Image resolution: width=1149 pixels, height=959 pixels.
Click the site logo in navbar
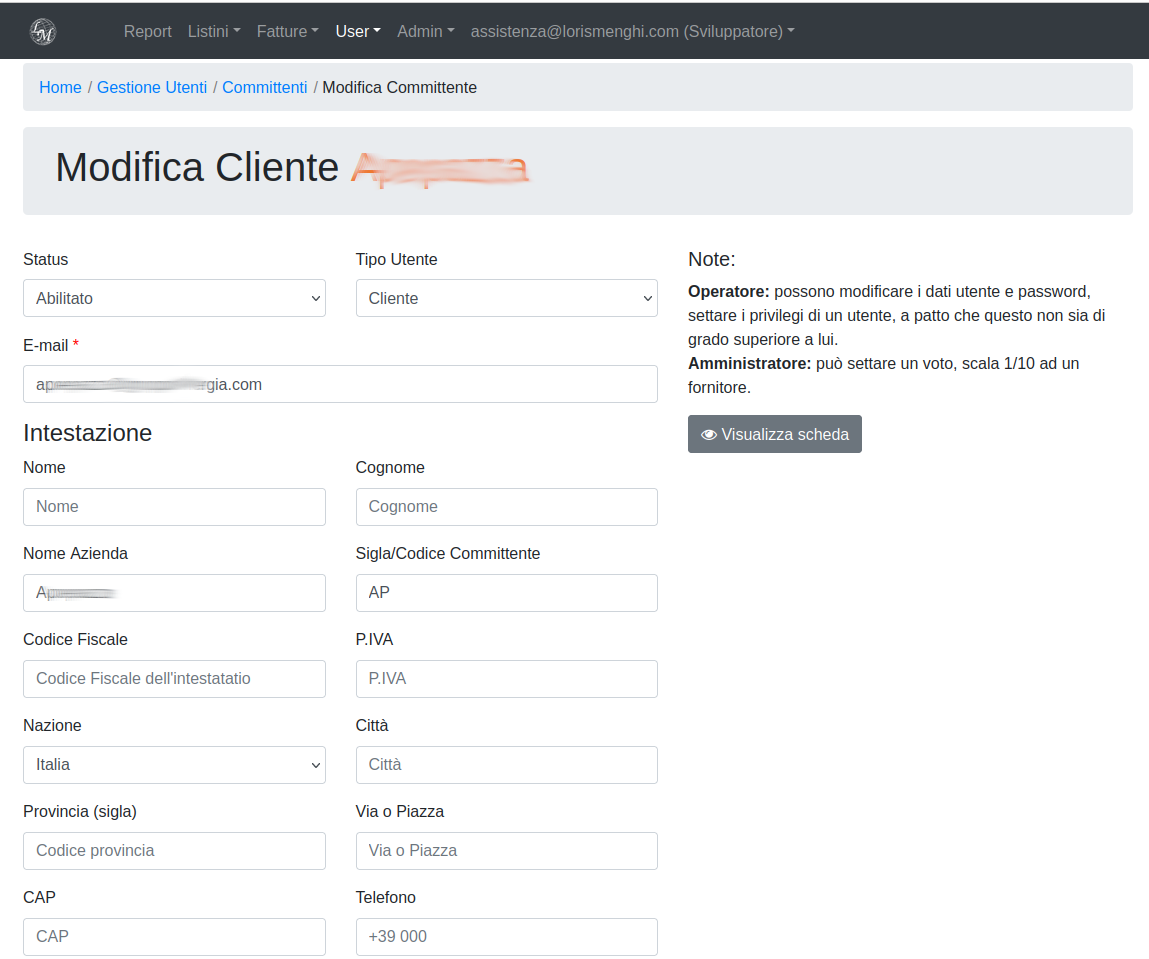(43, 32)
